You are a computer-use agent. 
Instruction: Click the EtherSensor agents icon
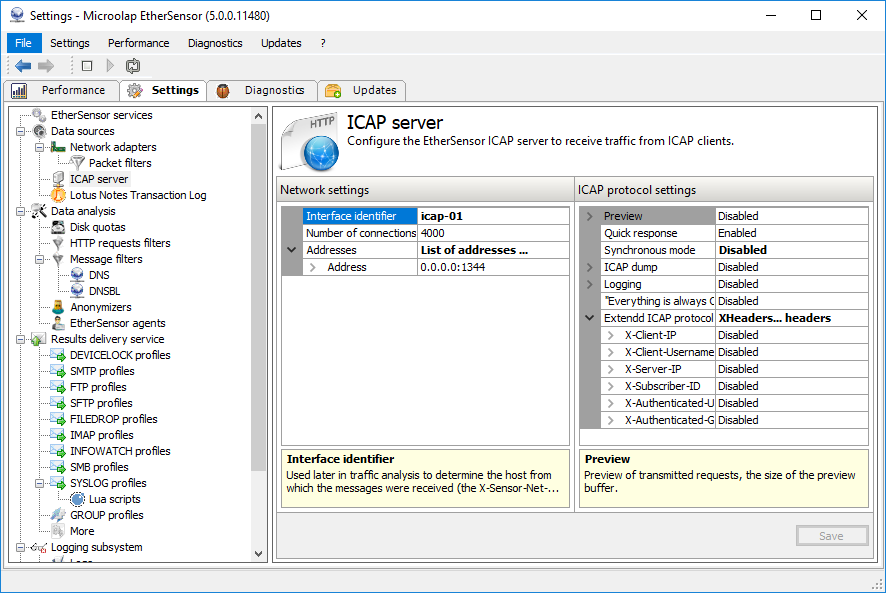(x=58, y=323)
